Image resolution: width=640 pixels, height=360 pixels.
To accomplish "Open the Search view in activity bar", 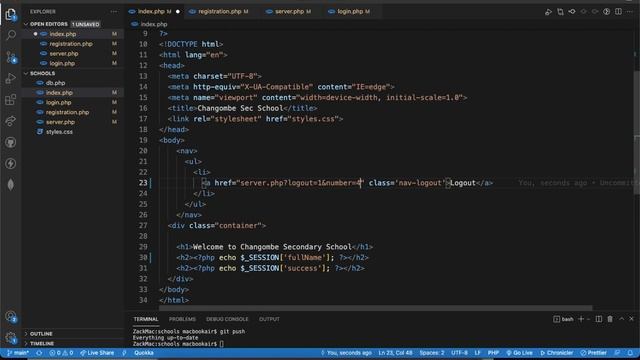I will pos(11,35).
